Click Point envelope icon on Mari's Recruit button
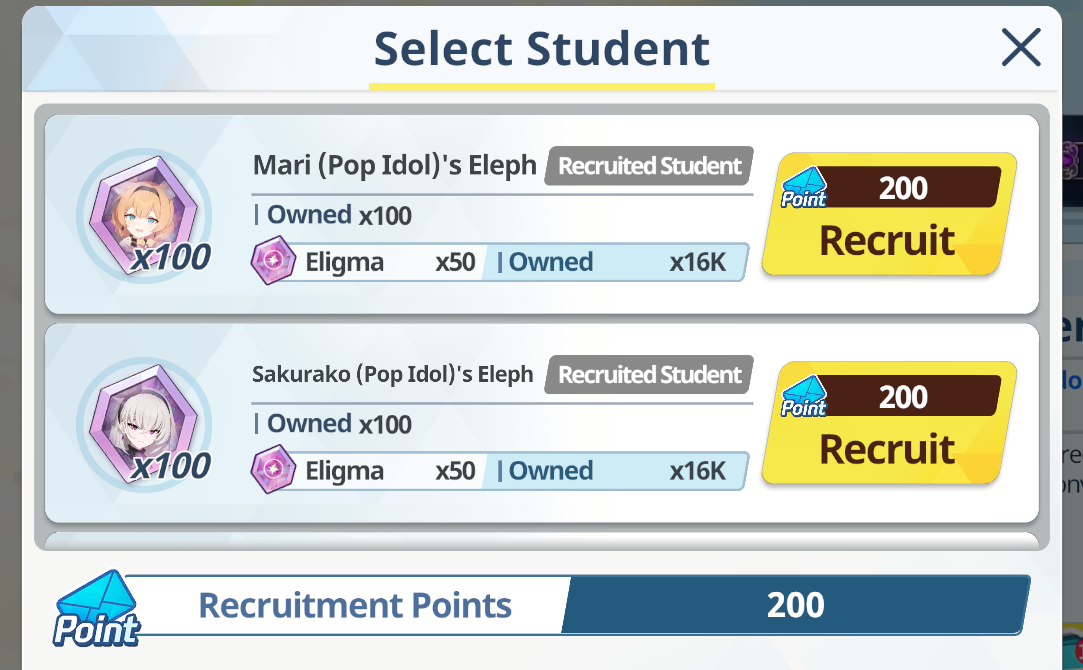 pyautogui.click(x=804, y=188)
